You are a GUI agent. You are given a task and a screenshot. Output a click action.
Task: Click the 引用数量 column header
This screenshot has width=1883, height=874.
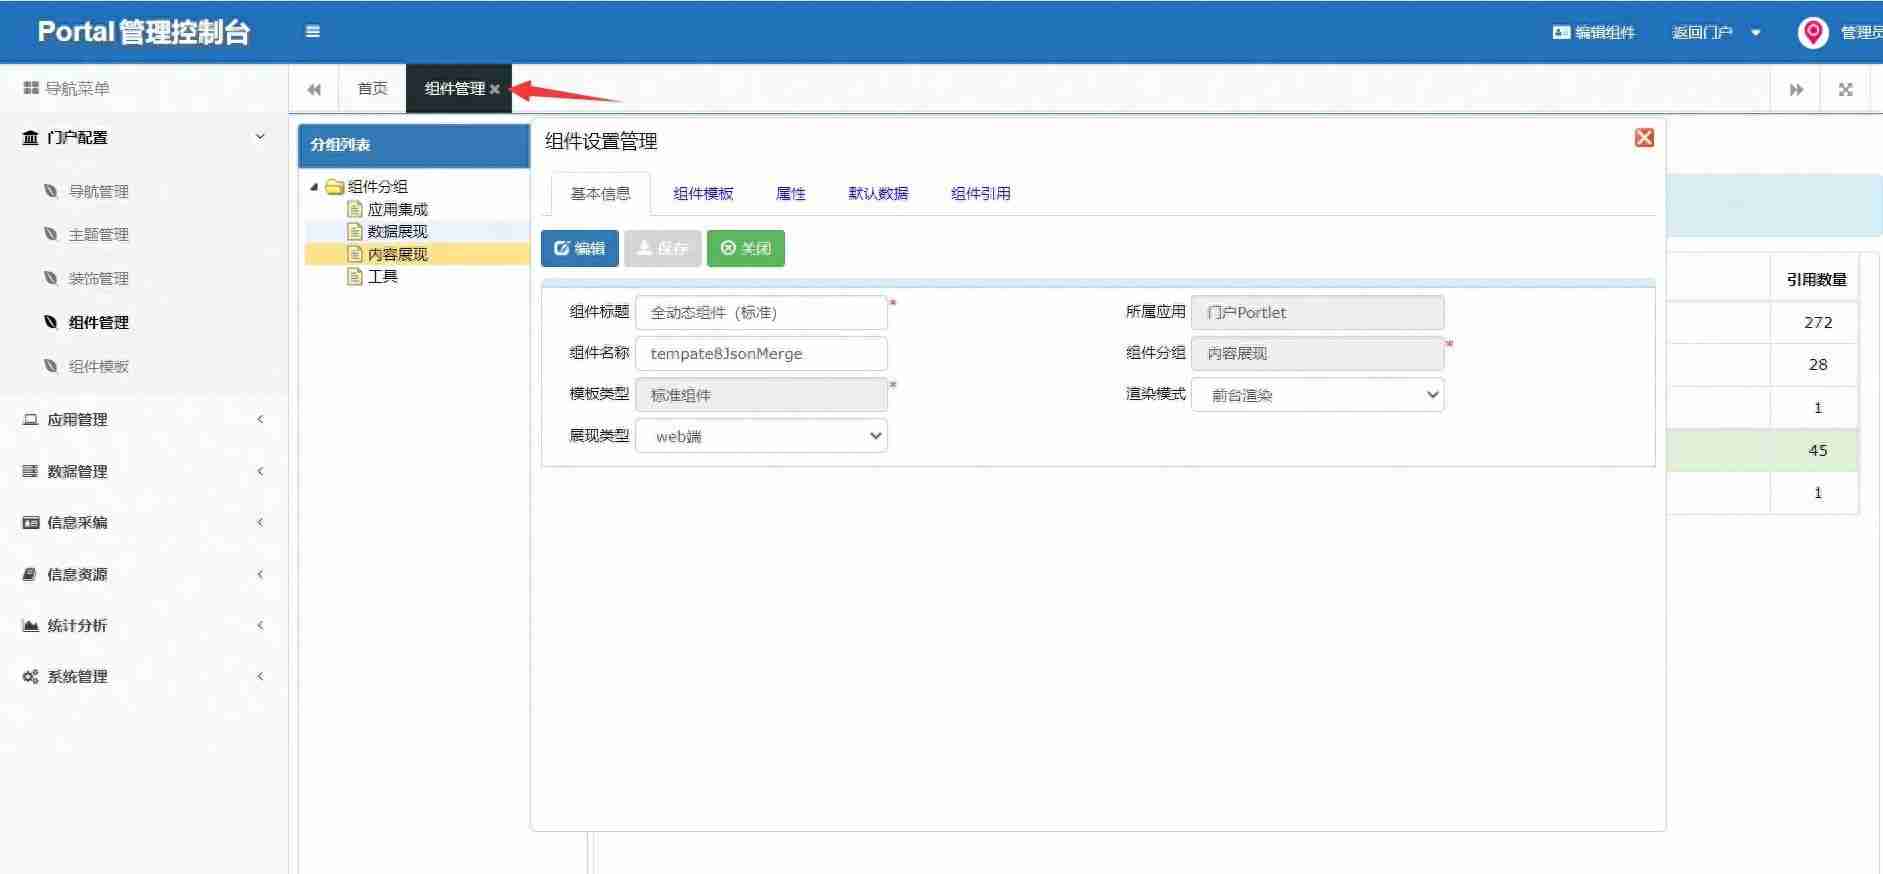point(1816,280)
